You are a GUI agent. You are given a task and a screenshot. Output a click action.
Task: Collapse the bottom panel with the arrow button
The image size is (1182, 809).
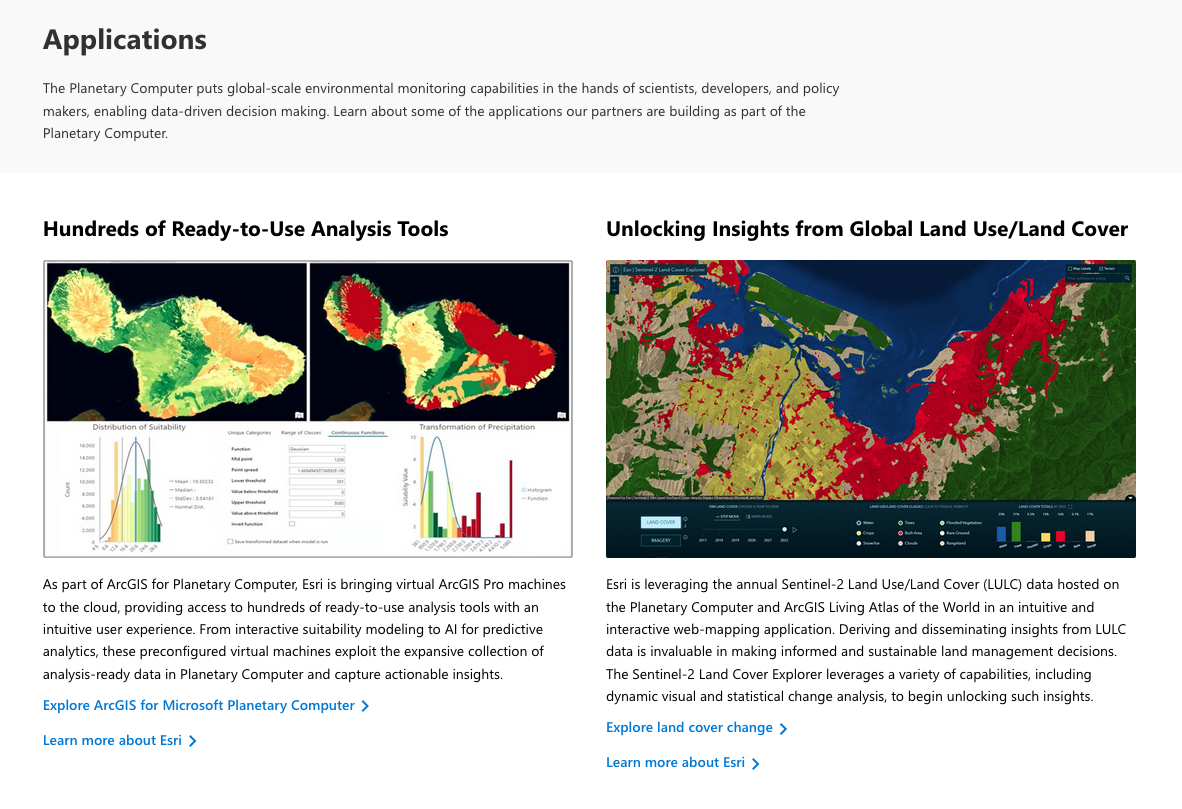1129,497
